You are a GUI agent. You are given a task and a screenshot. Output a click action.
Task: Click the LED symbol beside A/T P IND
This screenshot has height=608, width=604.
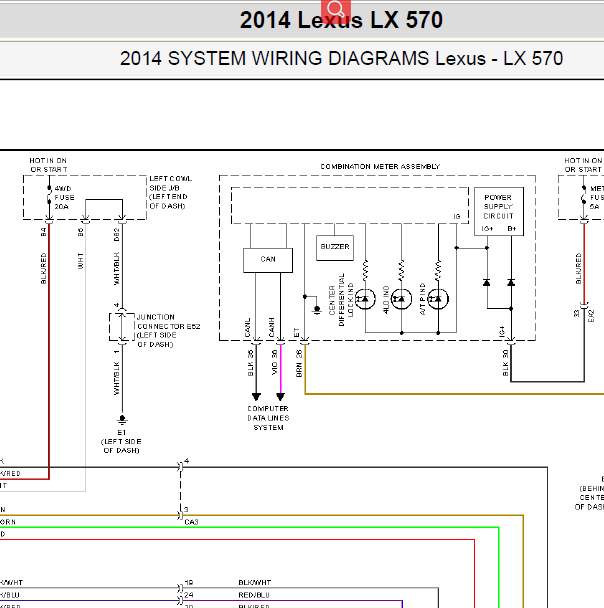tap(438, 299)
